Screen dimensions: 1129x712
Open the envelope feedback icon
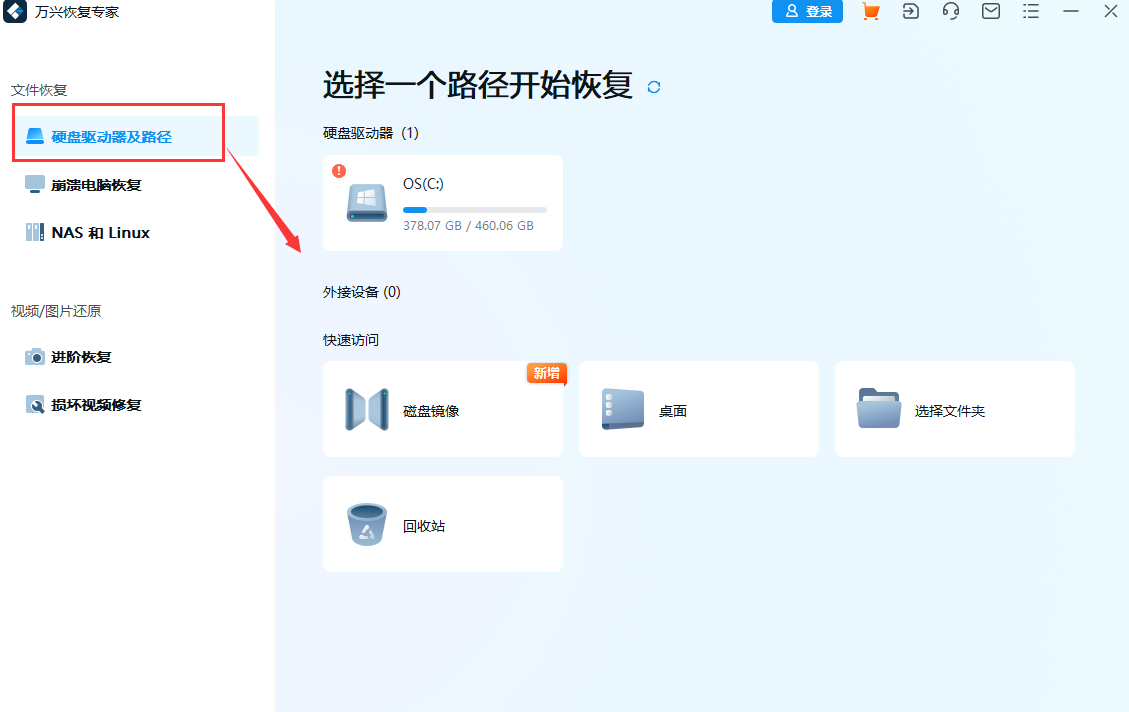(990, 11)
